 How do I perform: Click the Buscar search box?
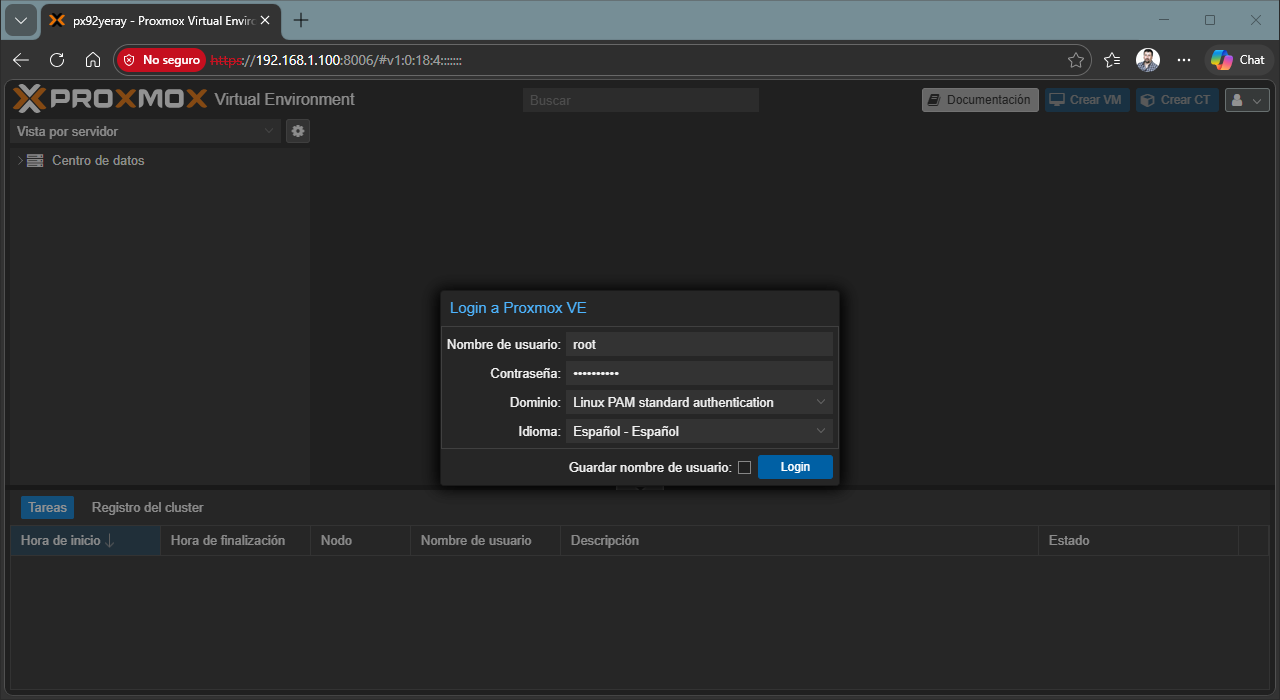coord(641,100)
